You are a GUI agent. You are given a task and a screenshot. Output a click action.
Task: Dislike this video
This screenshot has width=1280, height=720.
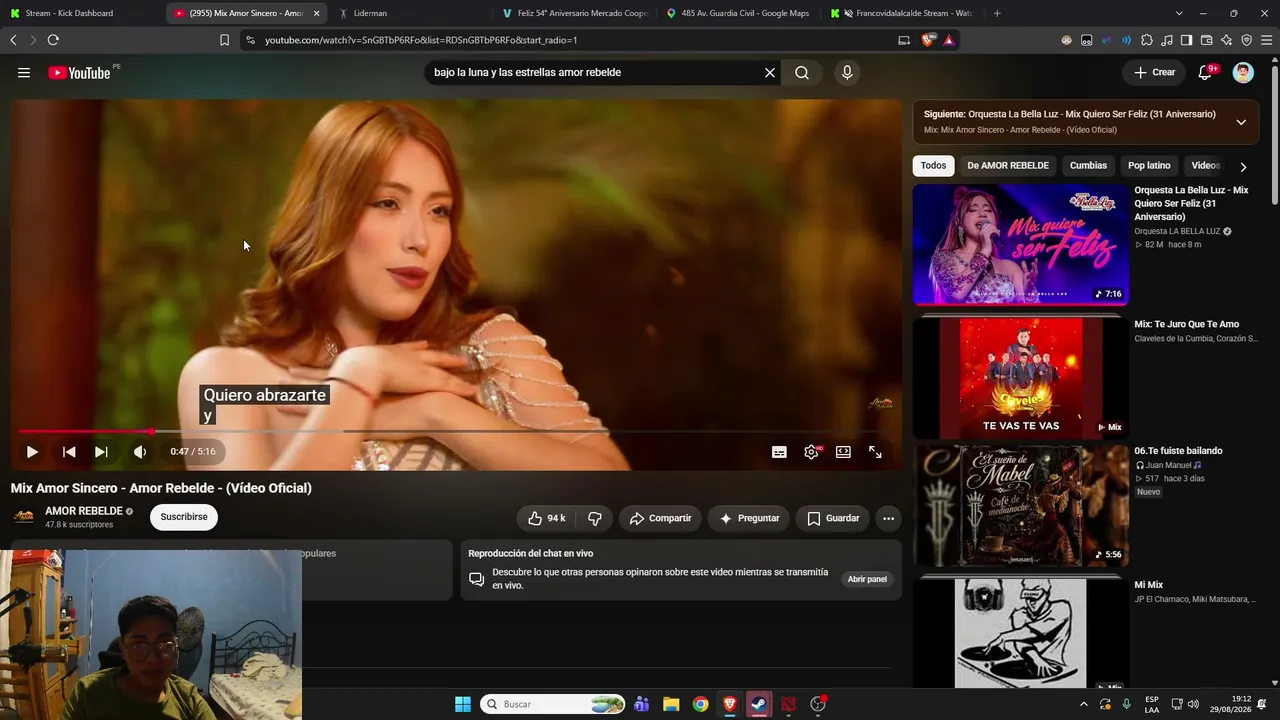pos(594,518)
